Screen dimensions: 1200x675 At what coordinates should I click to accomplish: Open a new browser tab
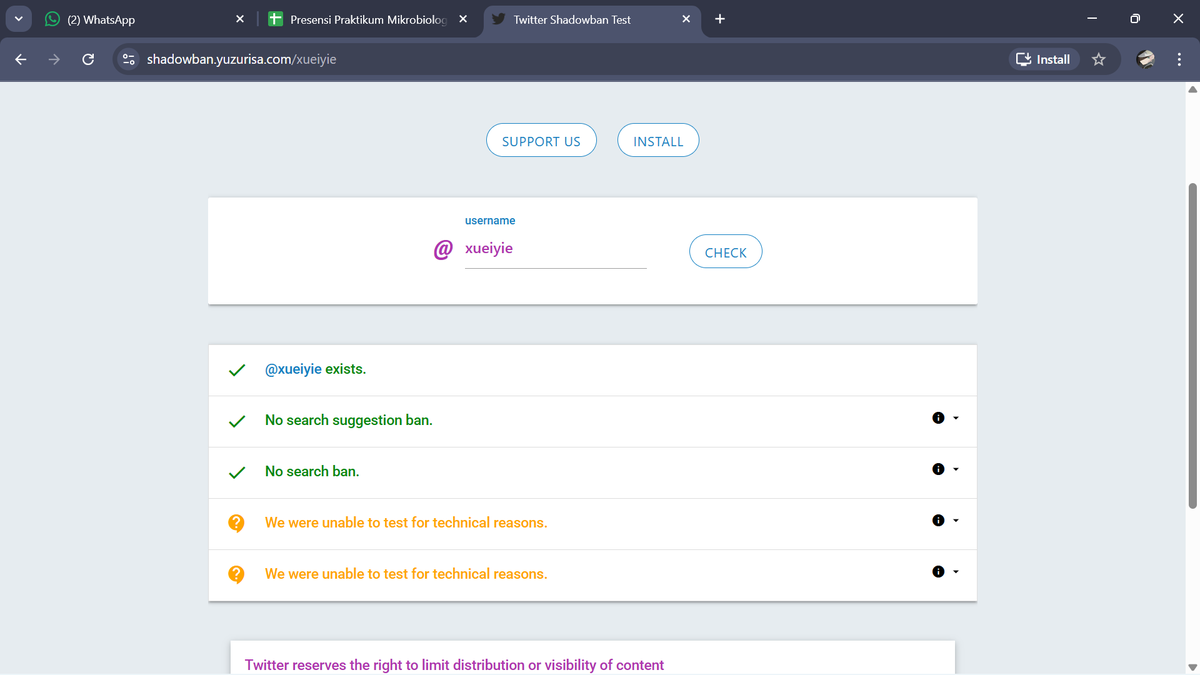pos(720,19)
